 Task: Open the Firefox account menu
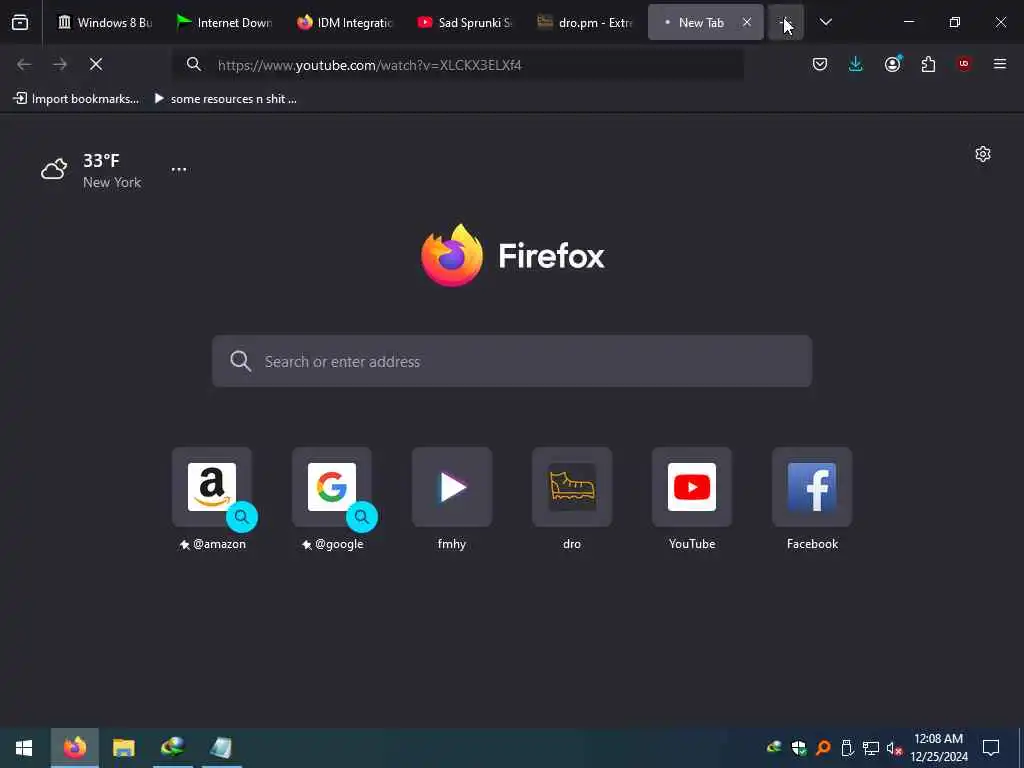coord(892,64)
